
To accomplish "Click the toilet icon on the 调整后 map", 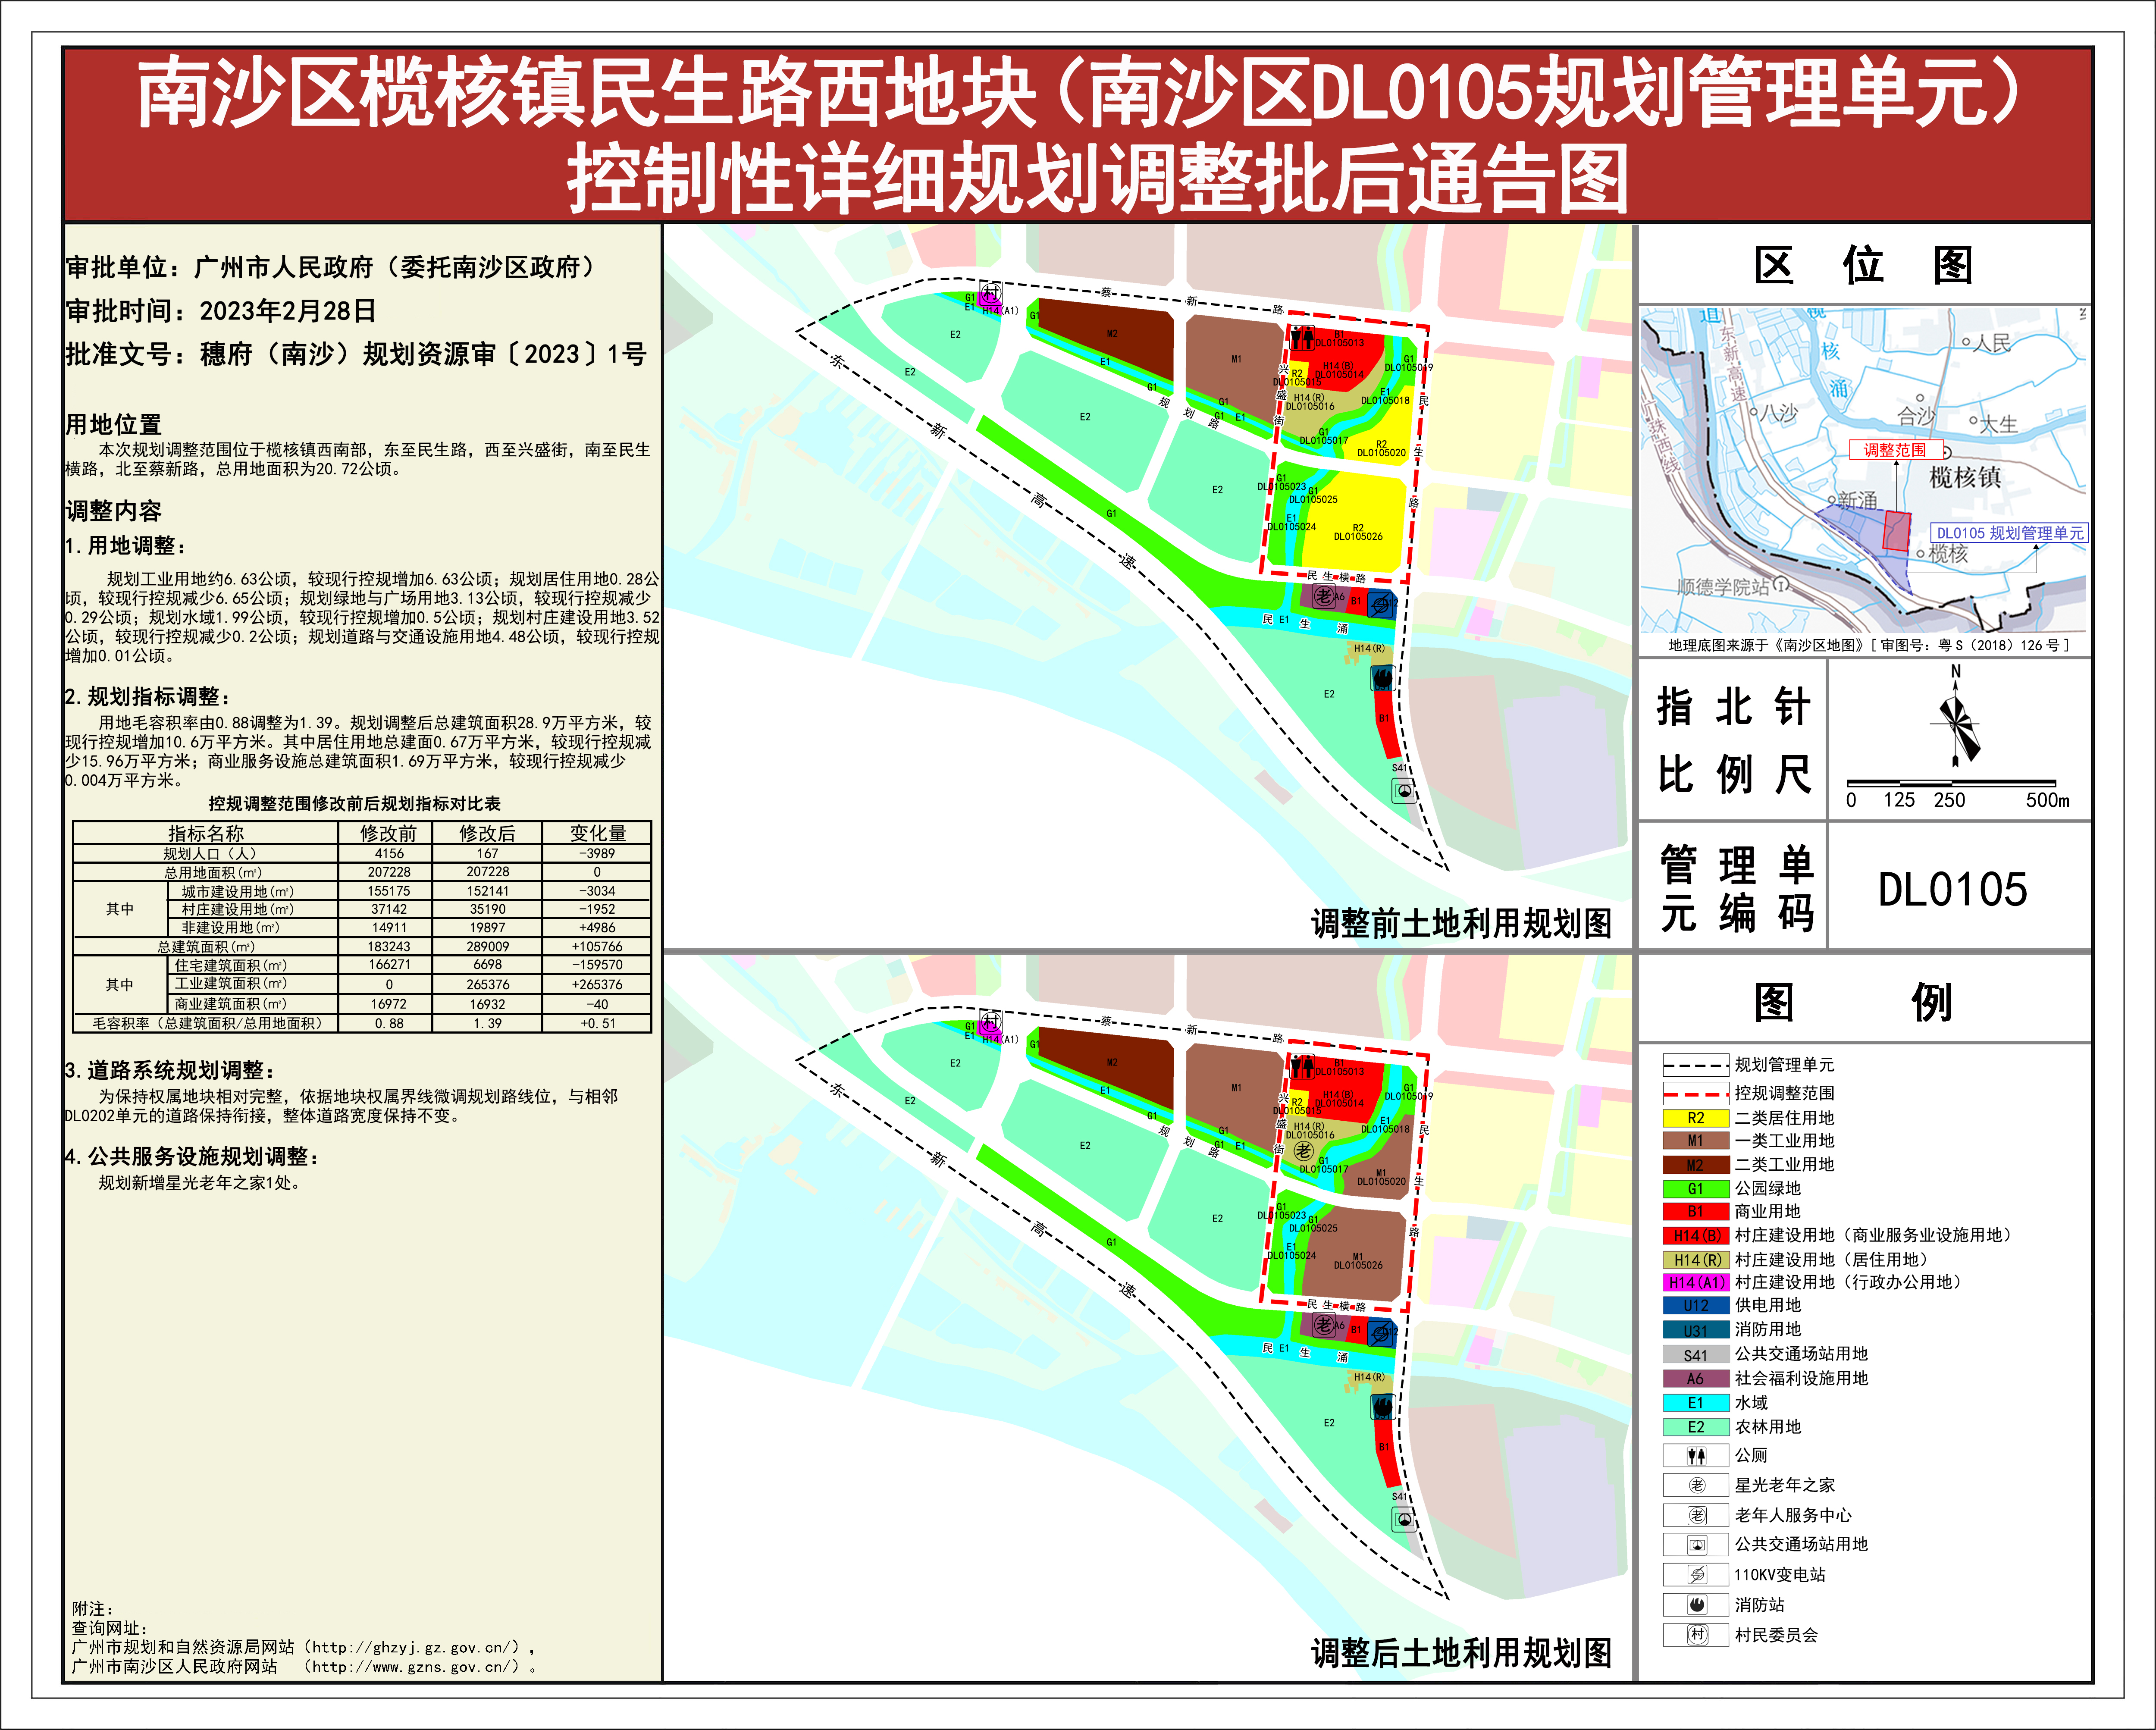I will 1301,1066.
